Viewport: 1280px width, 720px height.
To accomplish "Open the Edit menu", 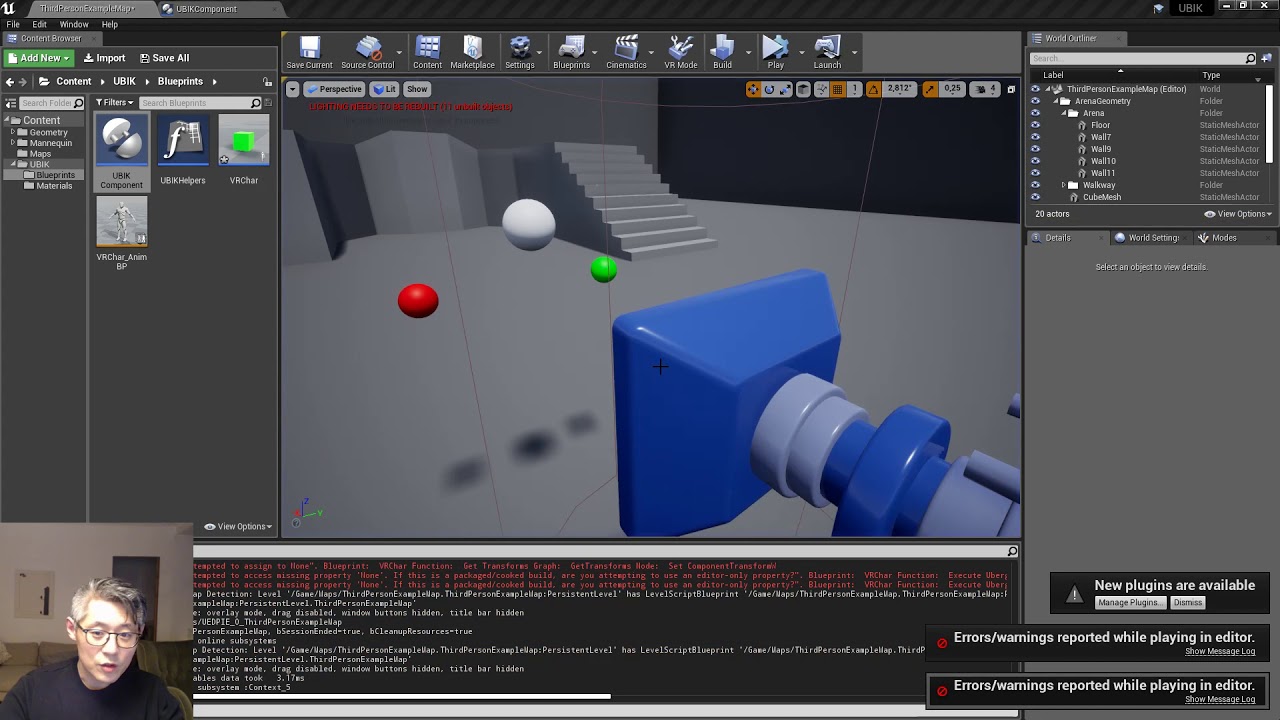I will point(39,24).
